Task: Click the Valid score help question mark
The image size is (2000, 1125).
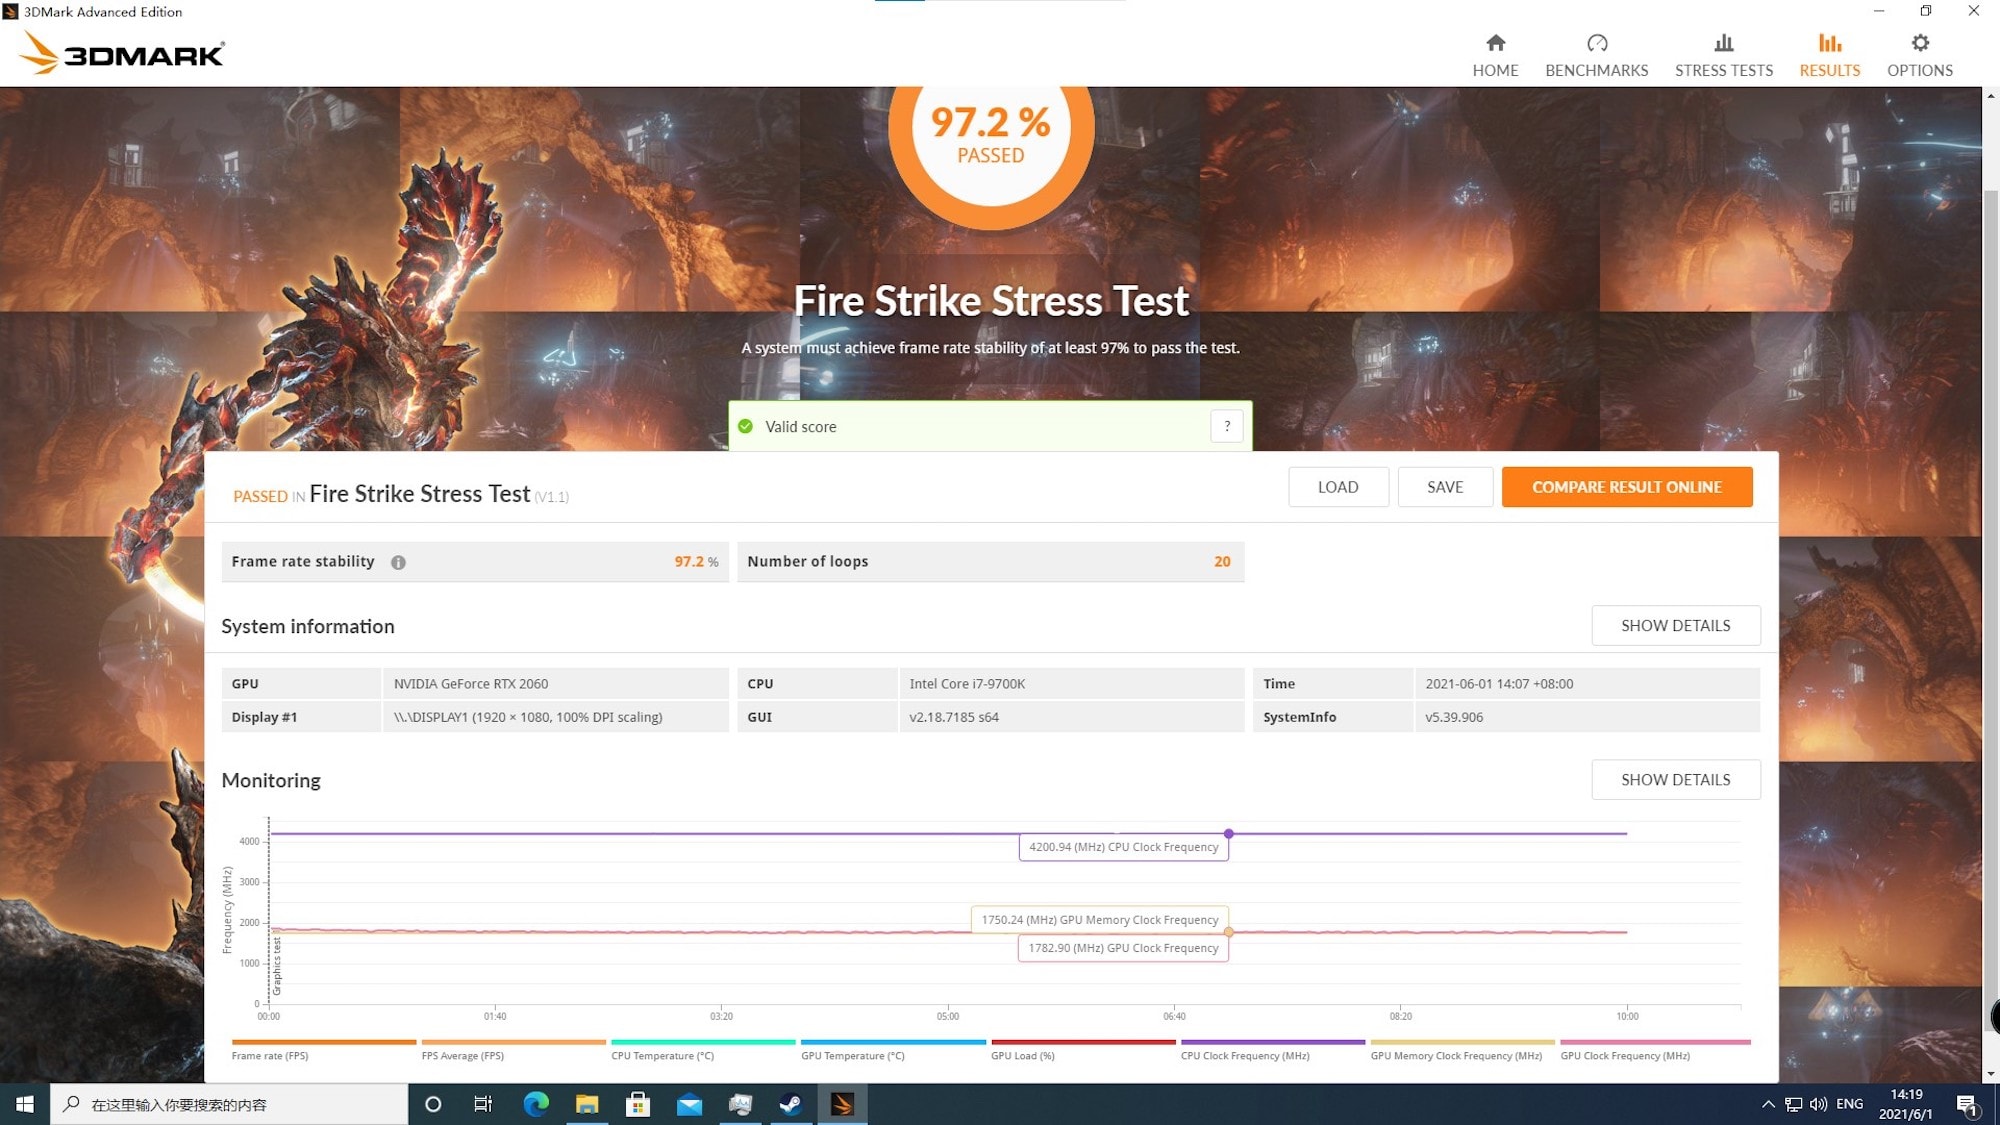Action: (1227, 426)
